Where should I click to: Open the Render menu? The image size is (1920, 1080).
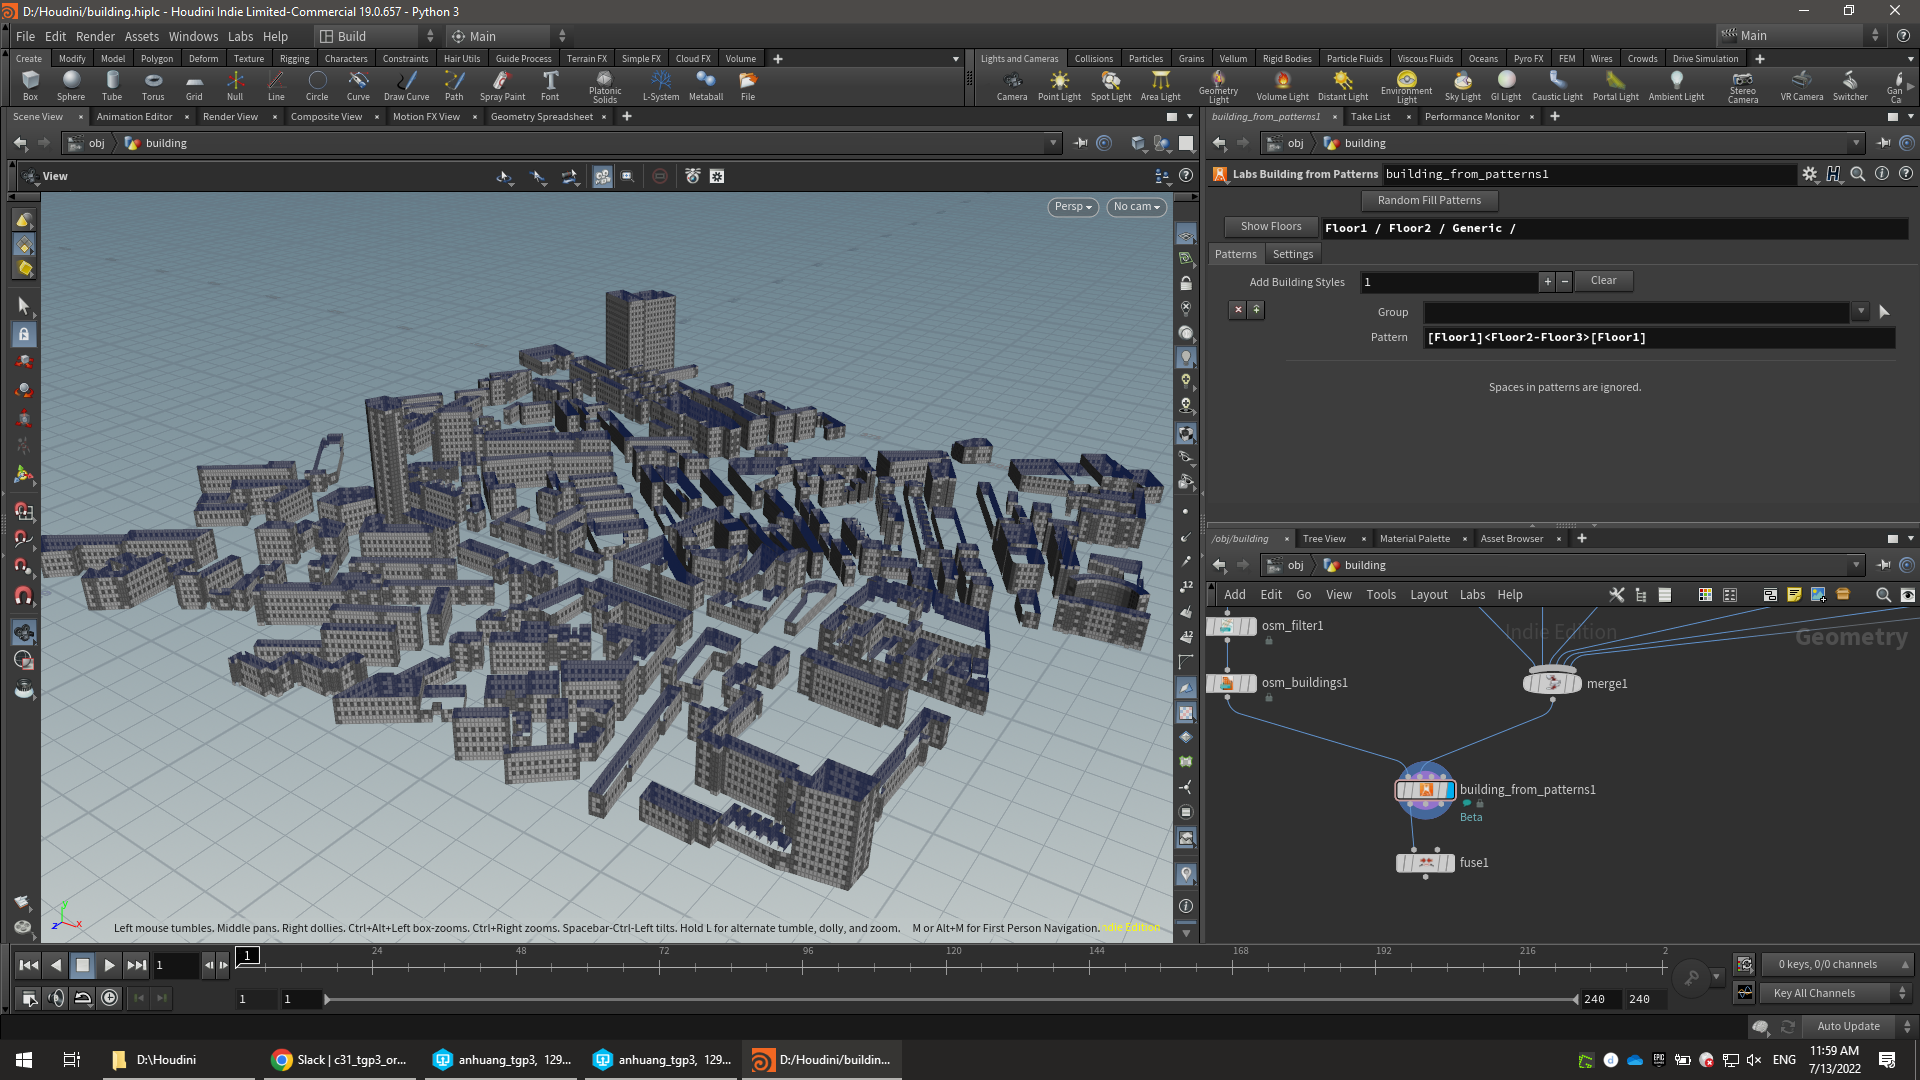point(95,36)
